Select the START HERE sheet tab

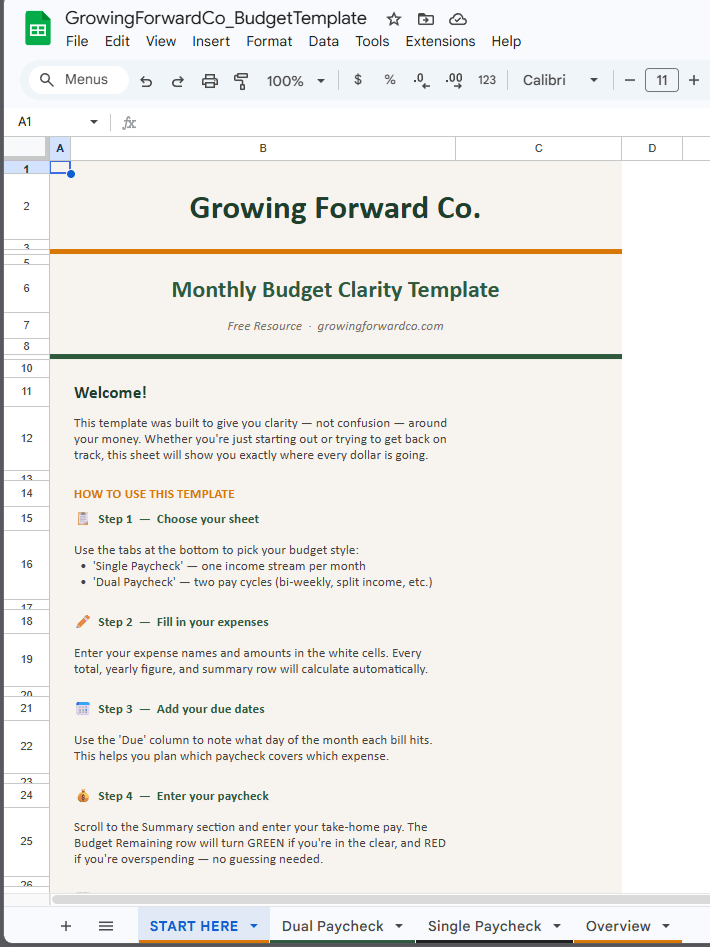(x=194, y=926)
